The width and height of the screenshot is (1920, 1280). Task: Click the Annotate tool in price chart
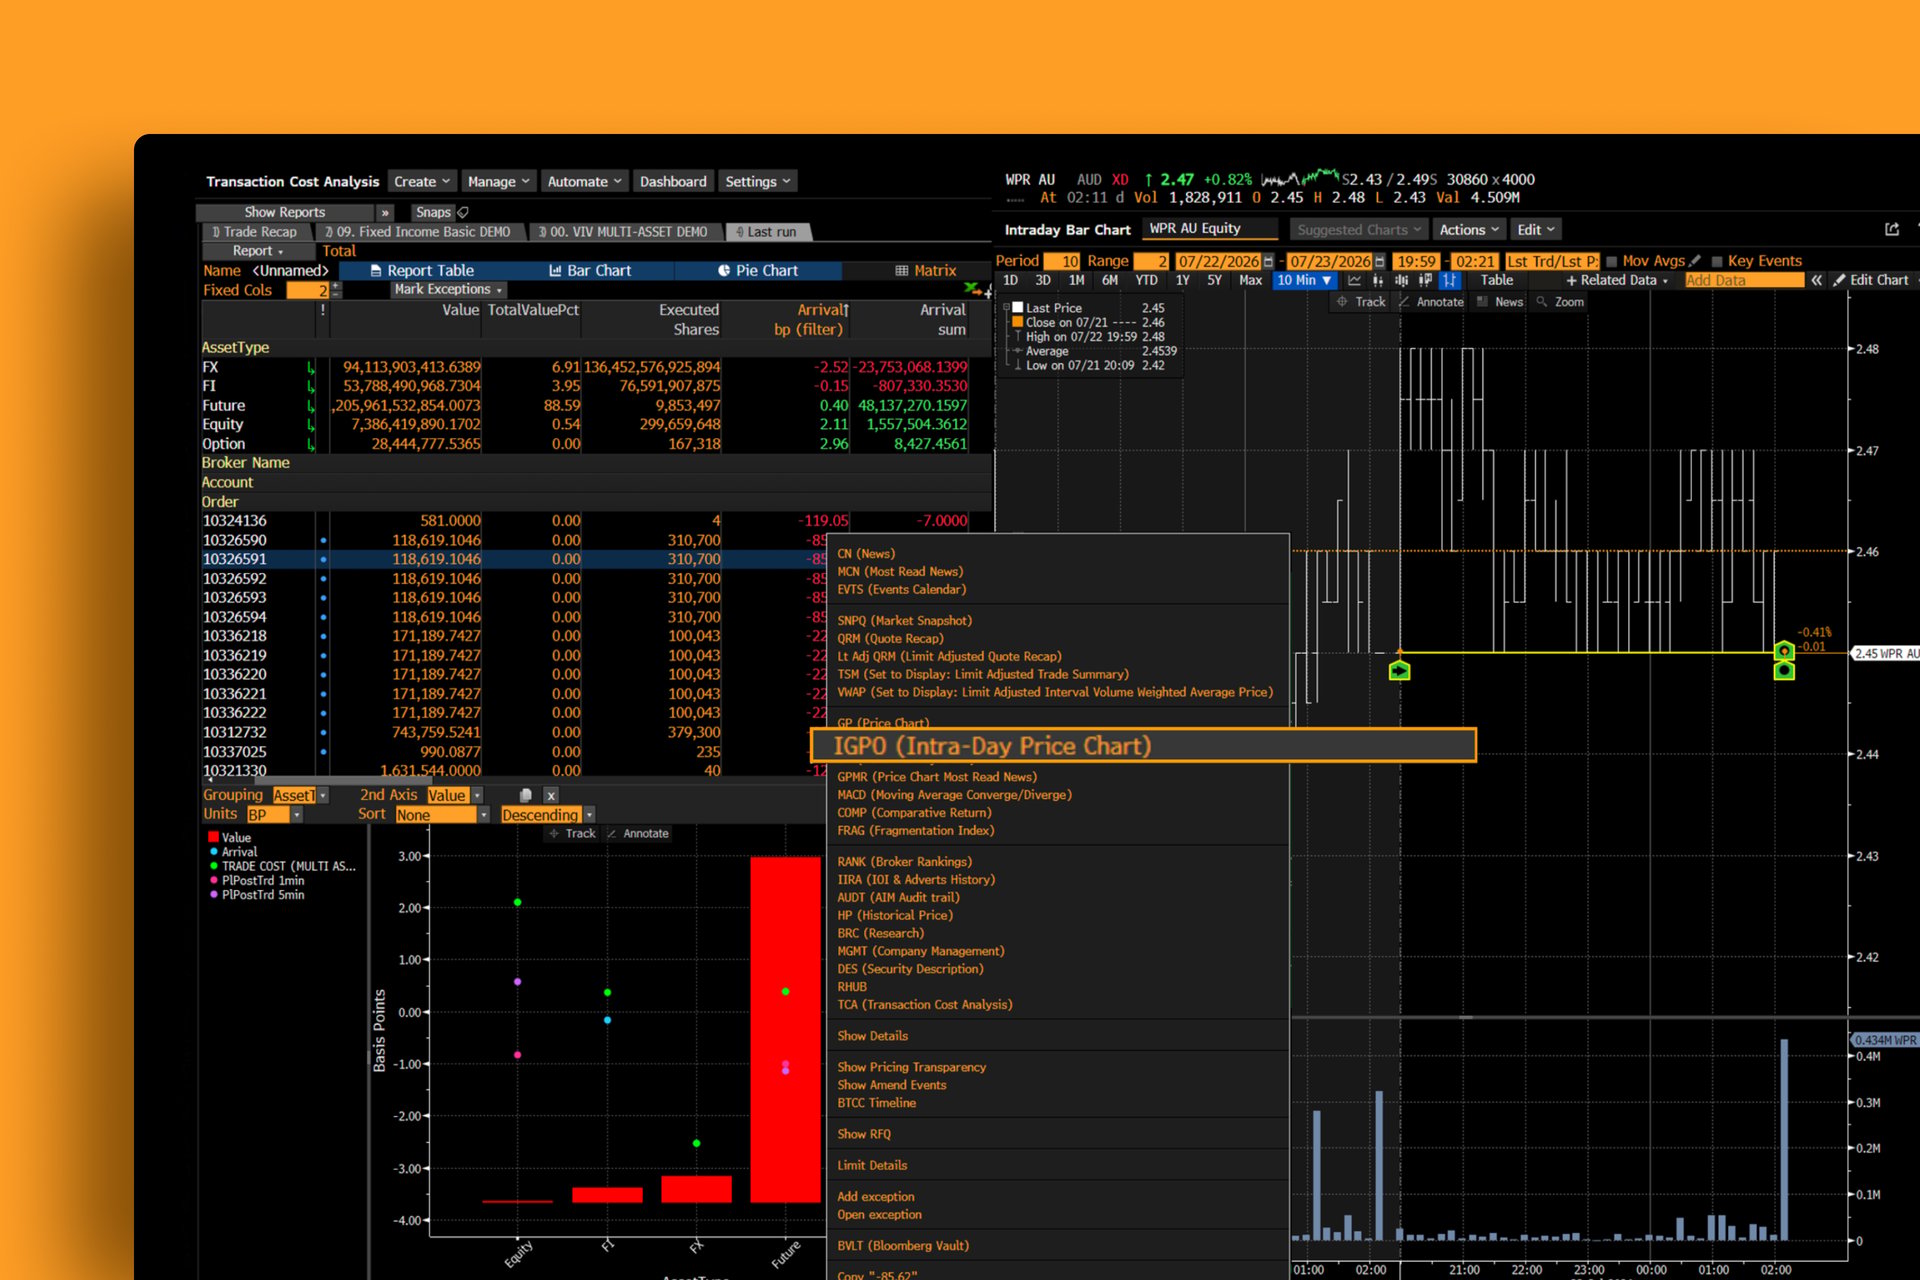[x=1431, y=302]
